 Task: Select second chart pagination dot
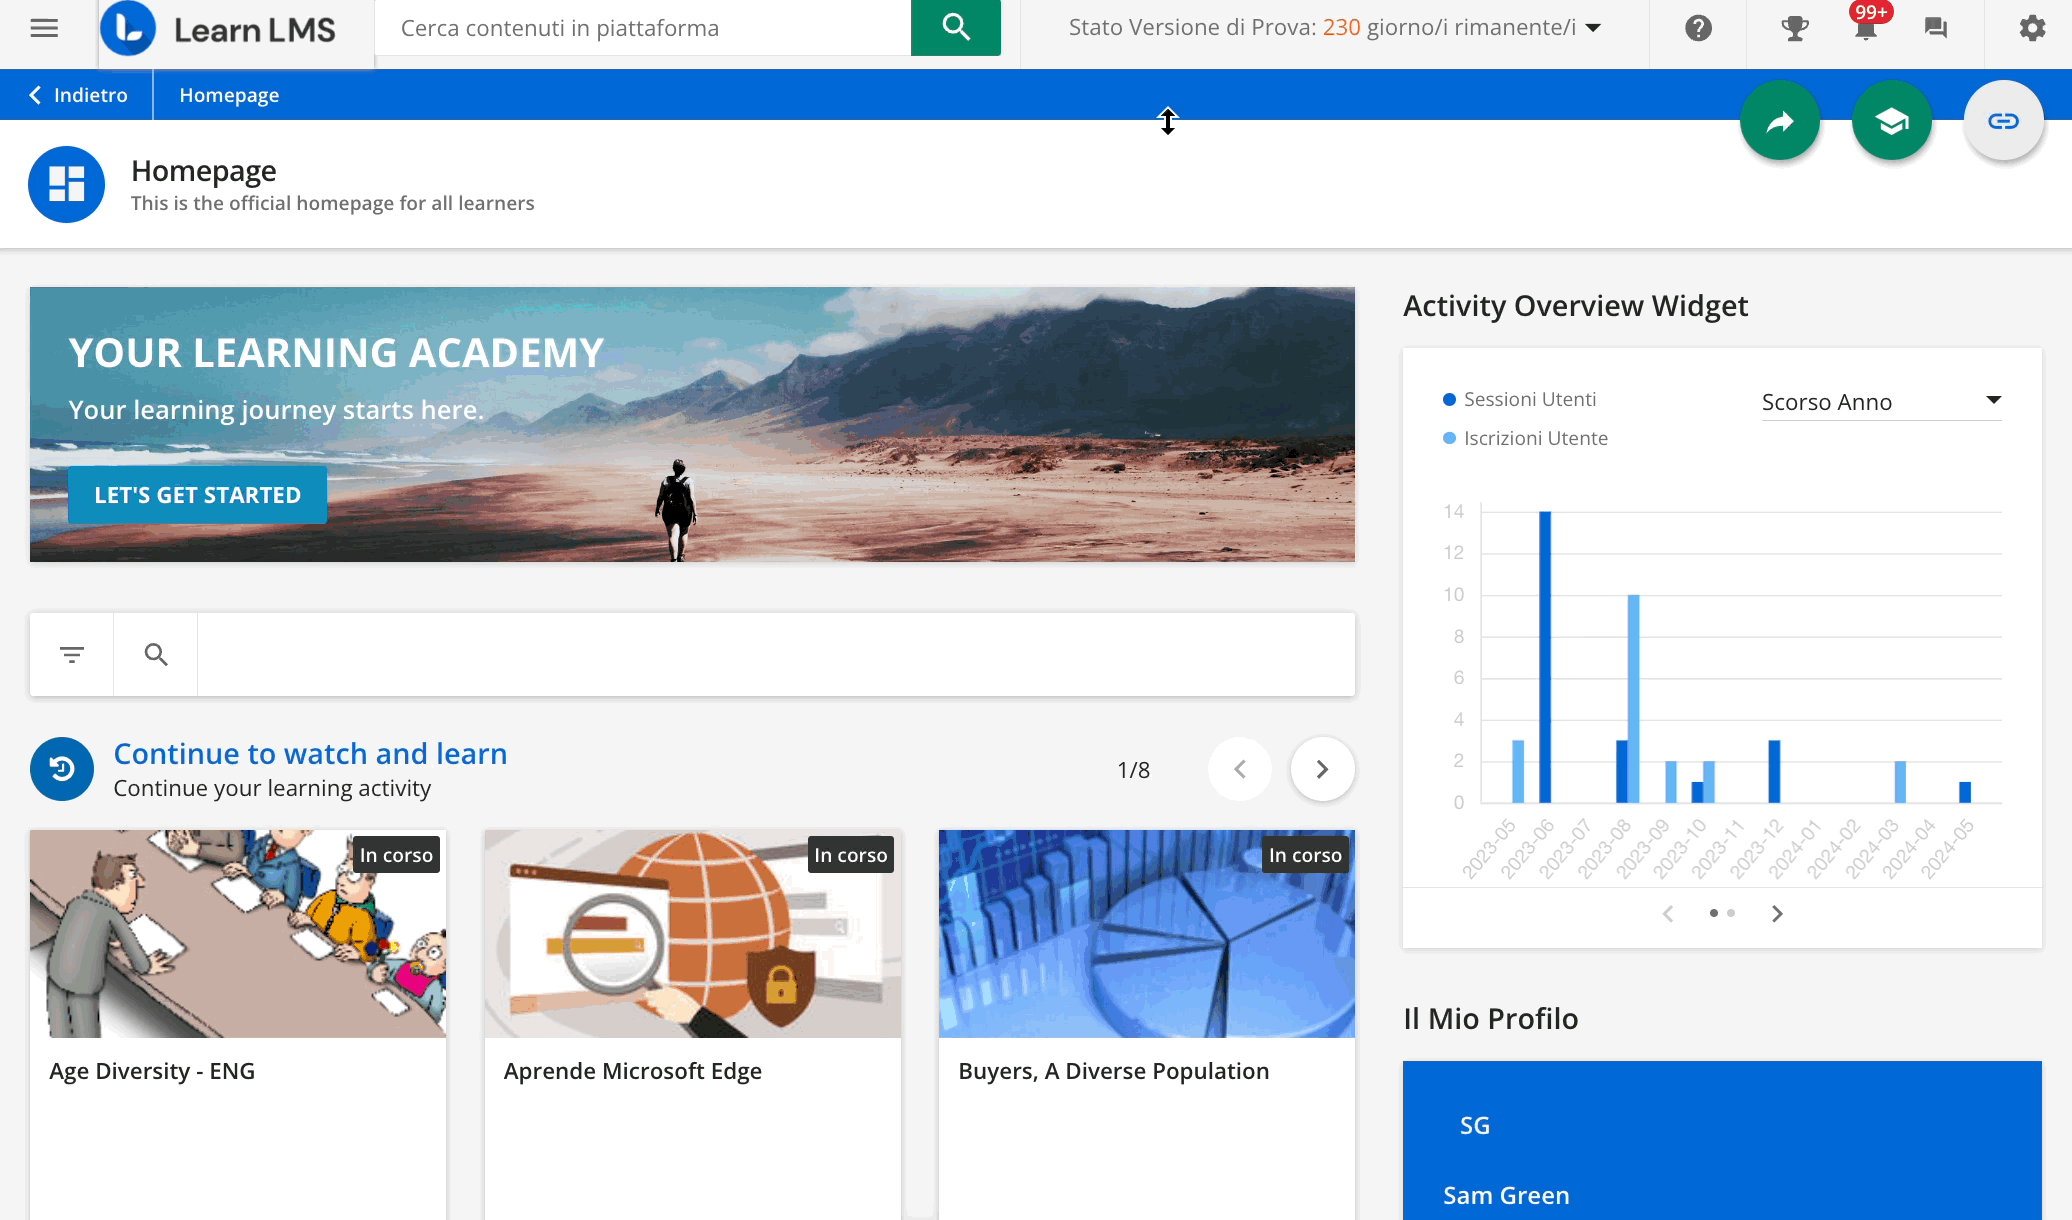pos(1731,913)
